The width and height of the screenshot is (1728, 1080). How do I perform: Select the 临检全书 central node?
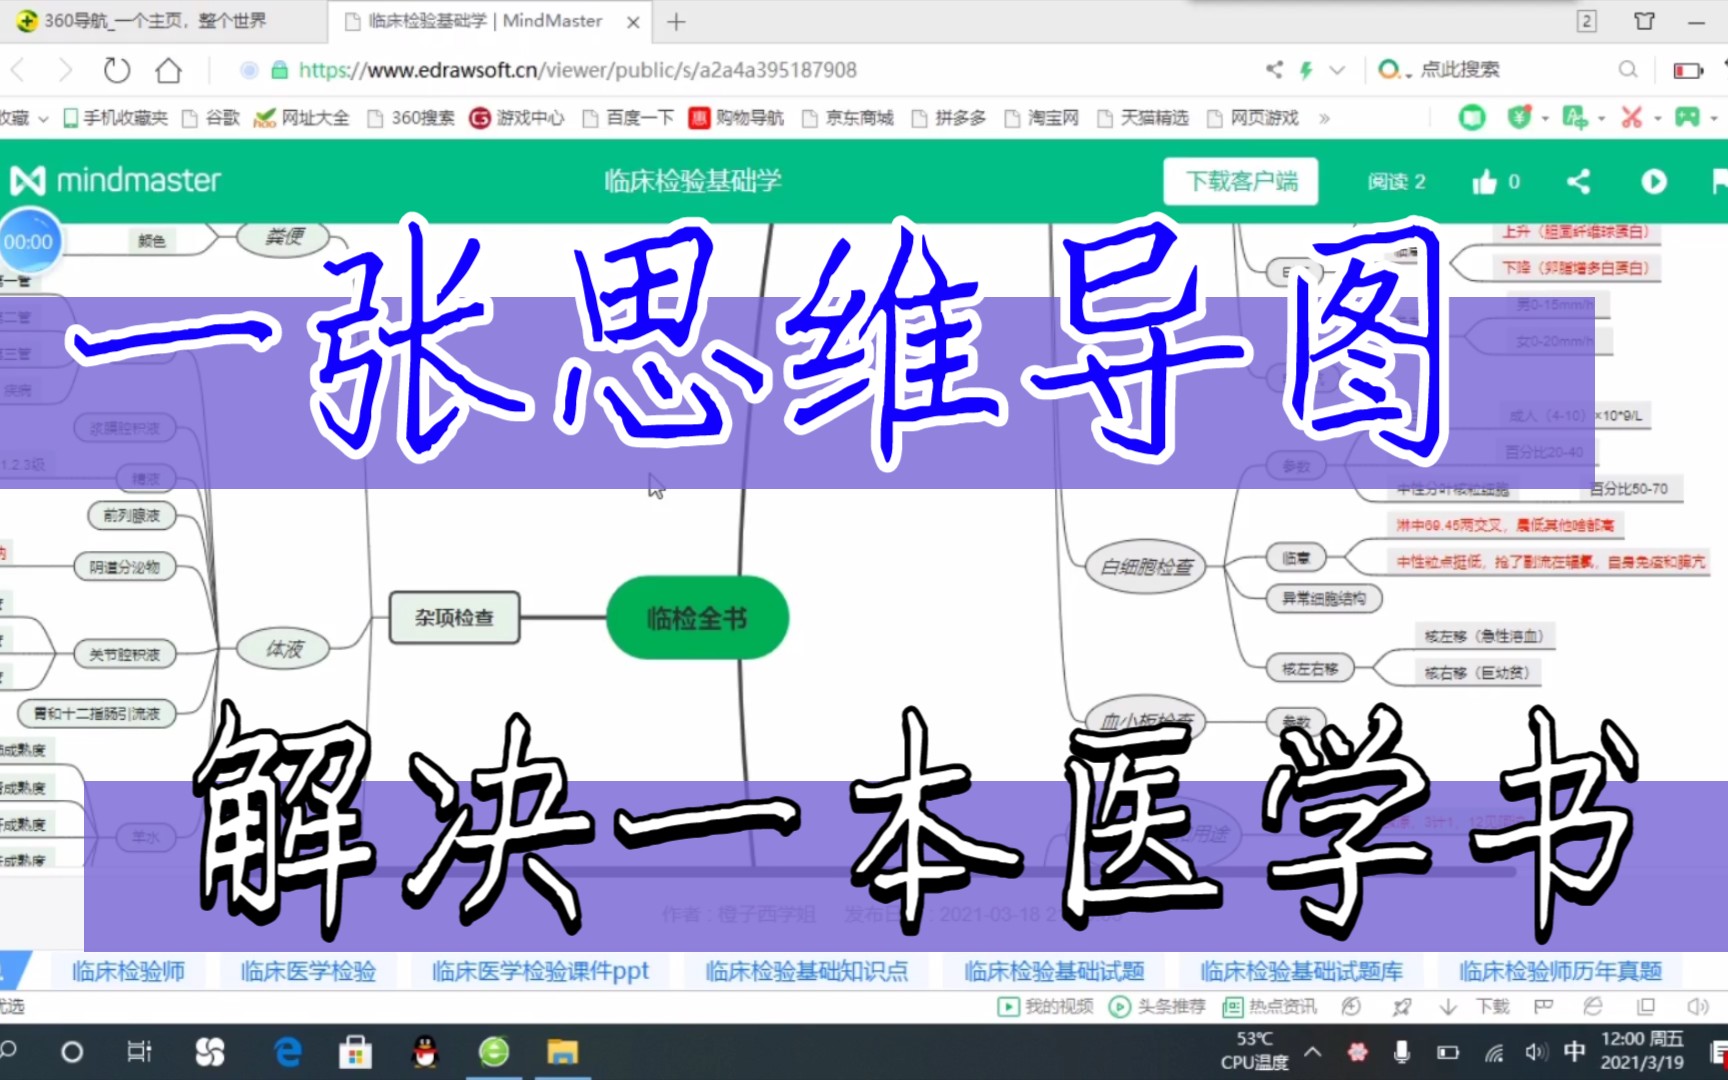click(x=697, y=618)
